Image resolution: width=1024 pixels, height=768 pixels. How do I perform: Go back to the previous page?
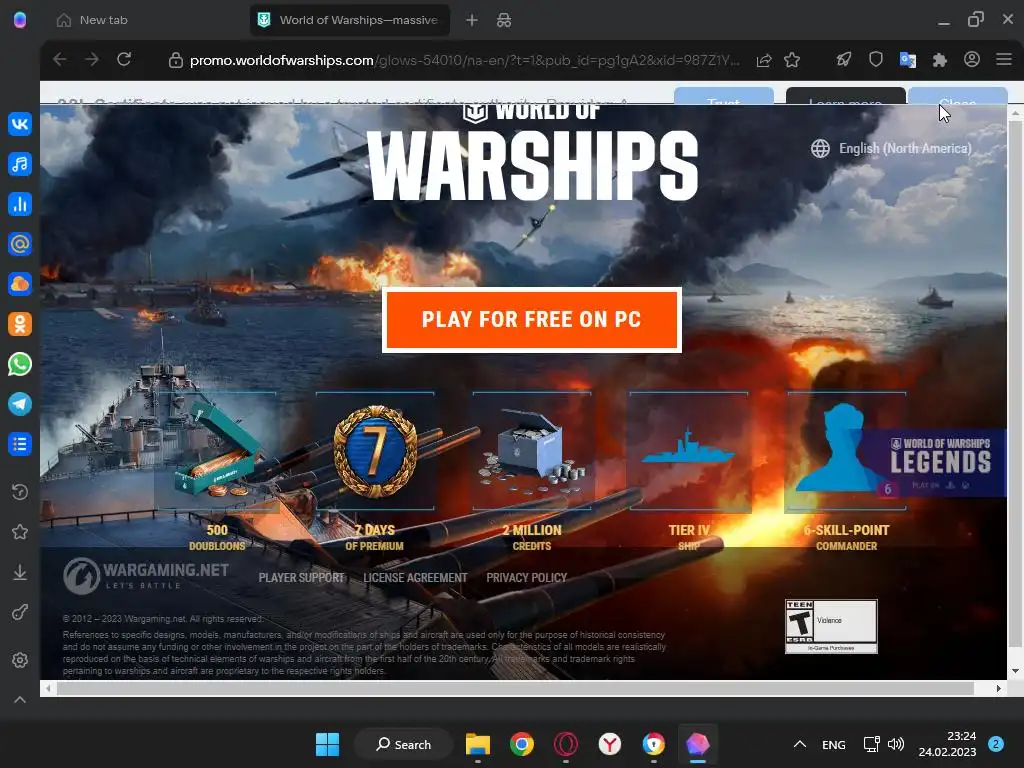[59, 59]
